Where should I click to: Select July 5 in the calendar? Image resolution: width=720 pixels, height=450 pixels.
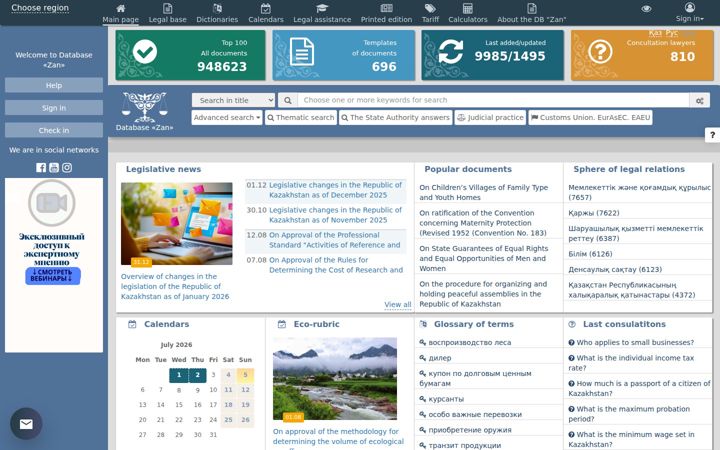pos(245,375)
